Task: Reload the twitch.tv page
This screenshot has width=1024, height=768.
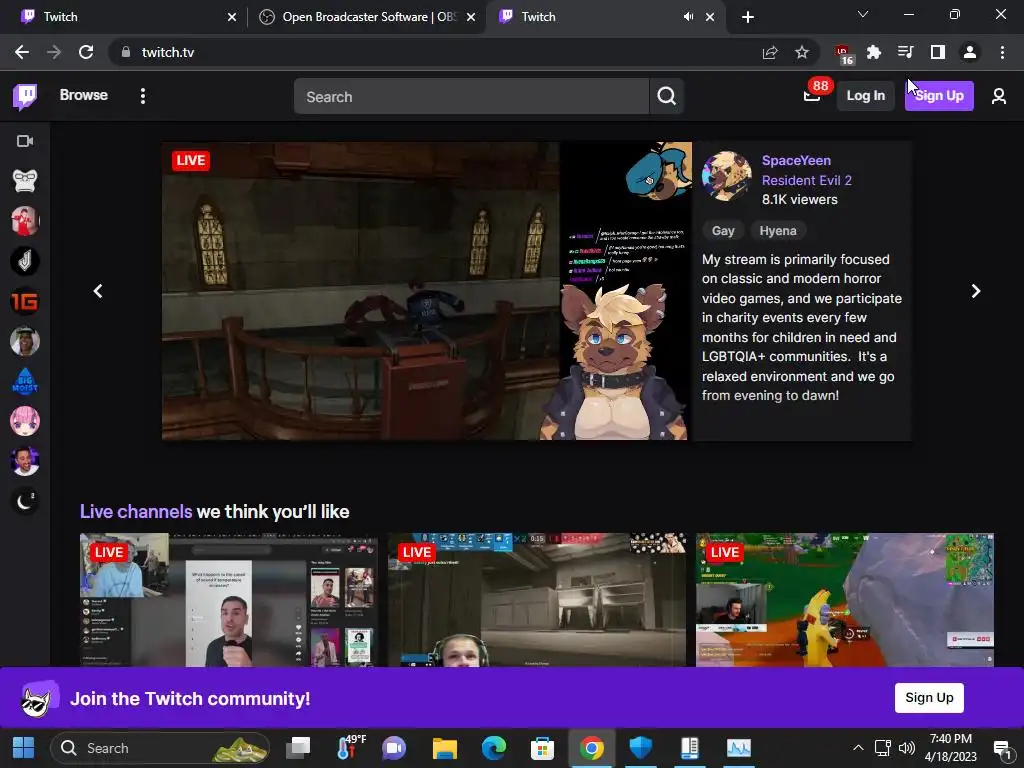Action: (x=86, y=52)
